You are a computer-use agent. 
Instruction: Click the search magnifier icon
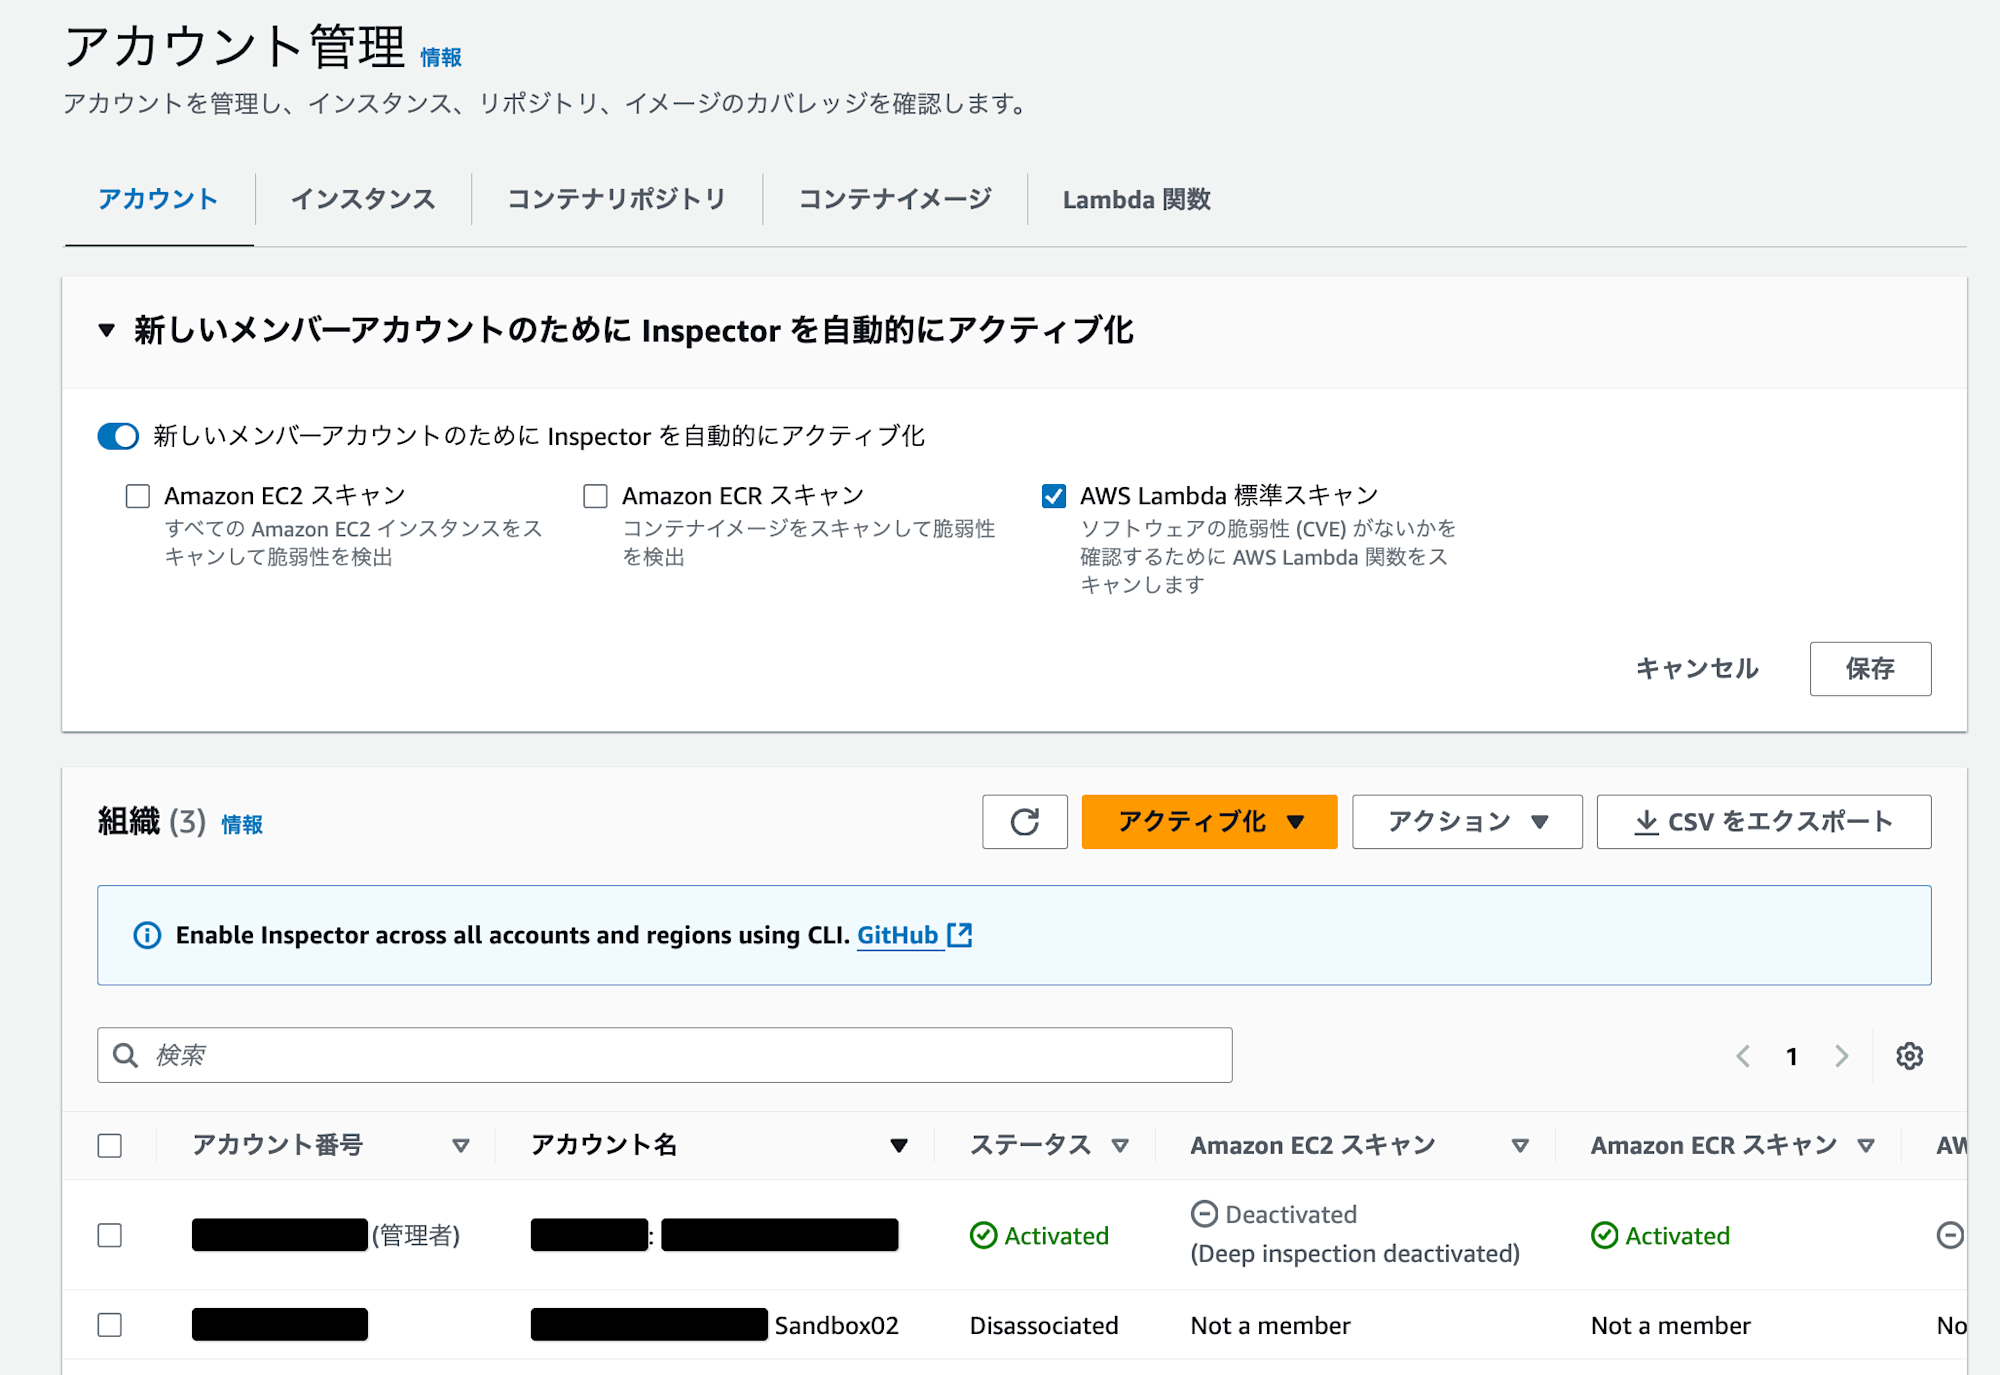tap(125, 1055)
